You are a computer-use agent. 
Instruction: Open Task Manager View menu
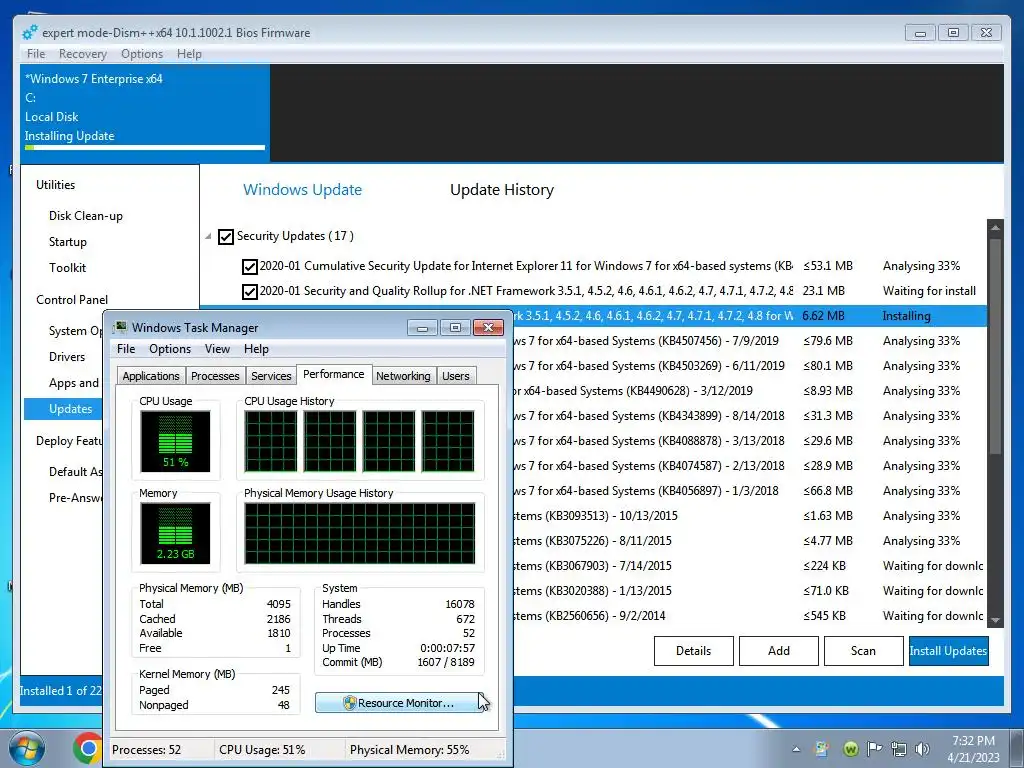(217, 349)
